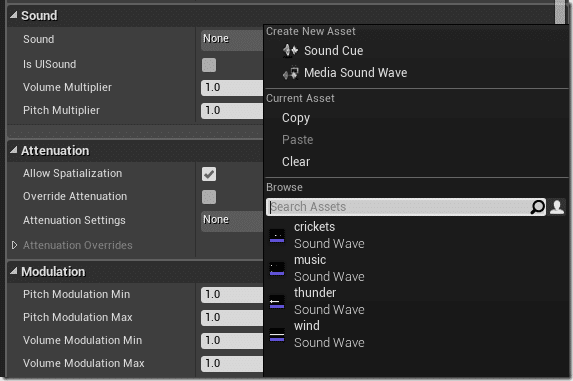
Task: Collapse the Sound section
Action: pos(14,15)
